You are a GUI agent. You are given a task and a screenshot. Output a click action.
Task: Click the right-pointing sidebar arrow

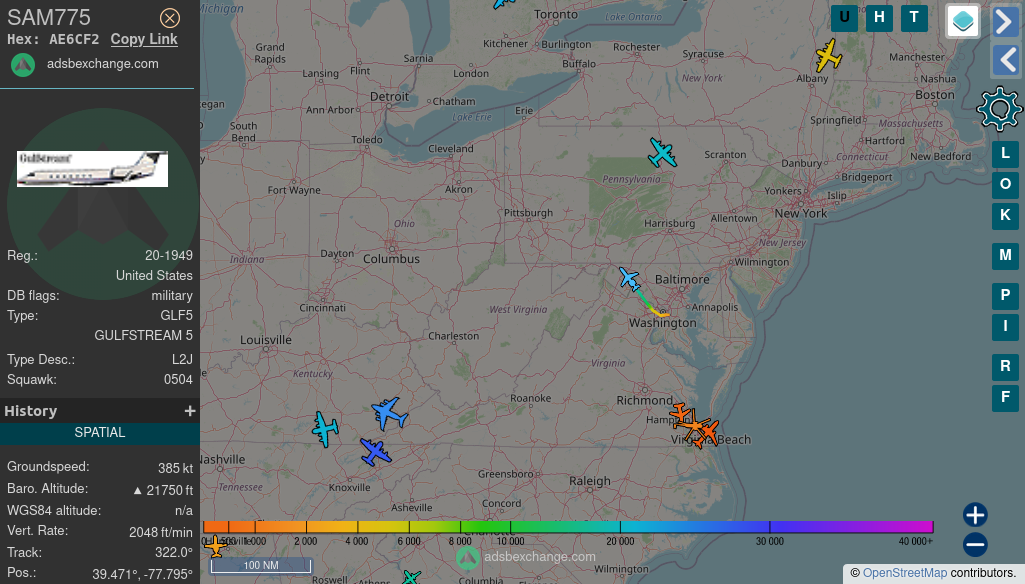point(1005,22)
